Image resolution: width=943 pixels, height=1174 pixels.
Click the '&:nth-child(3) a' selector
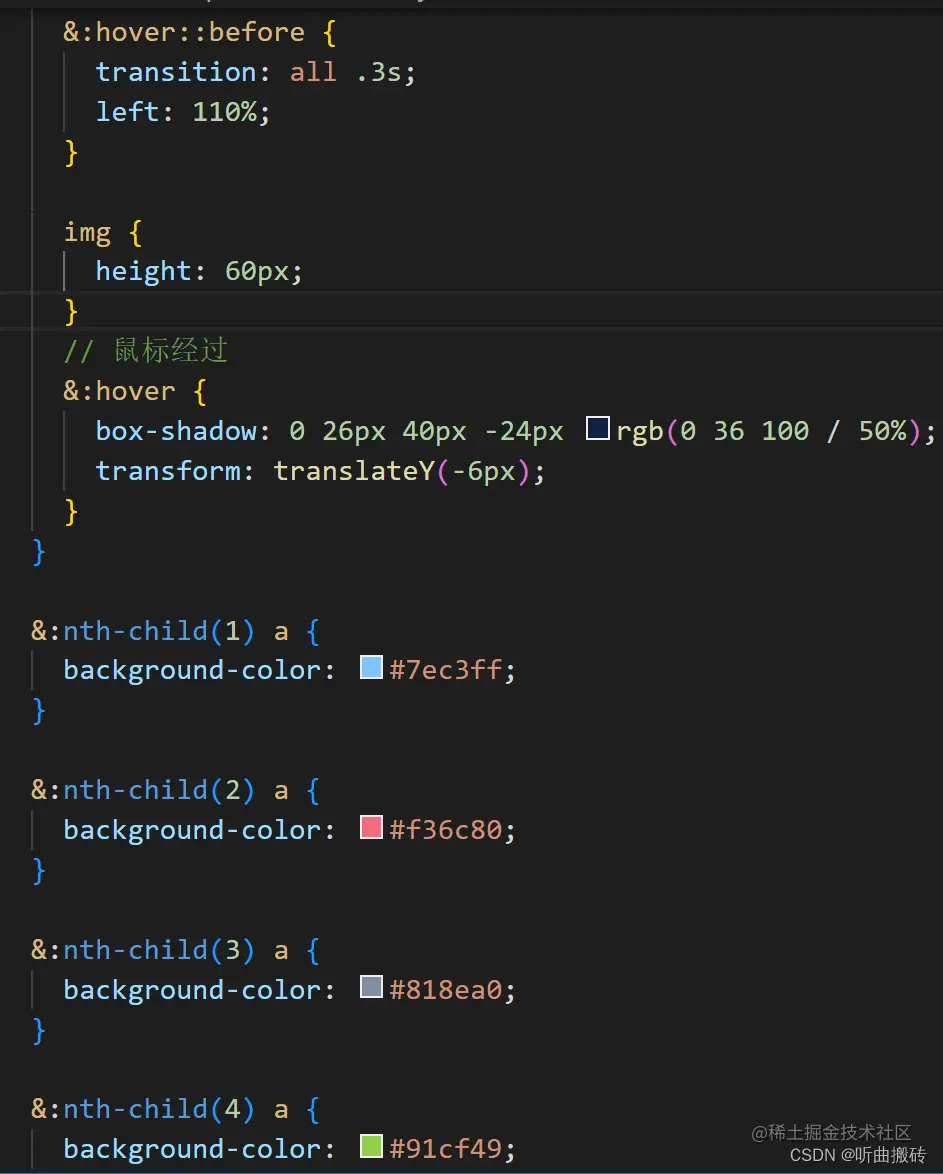click(x=160, y=951)
